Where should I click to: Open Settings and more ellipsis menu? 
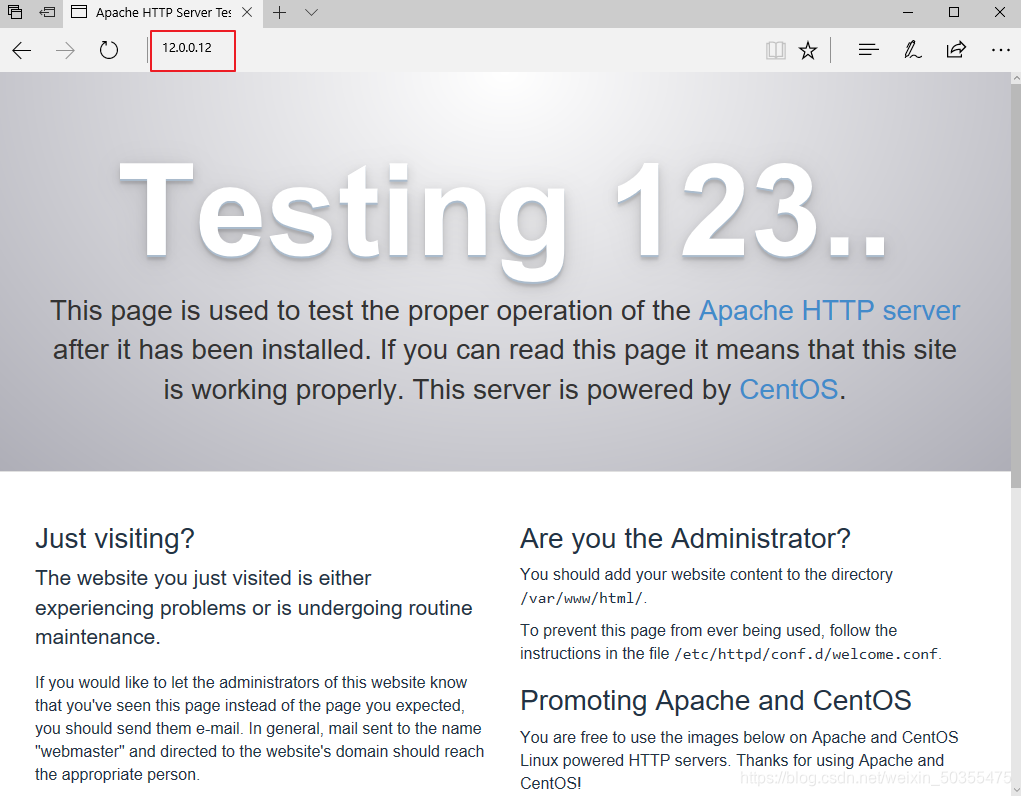(1000, 50)
